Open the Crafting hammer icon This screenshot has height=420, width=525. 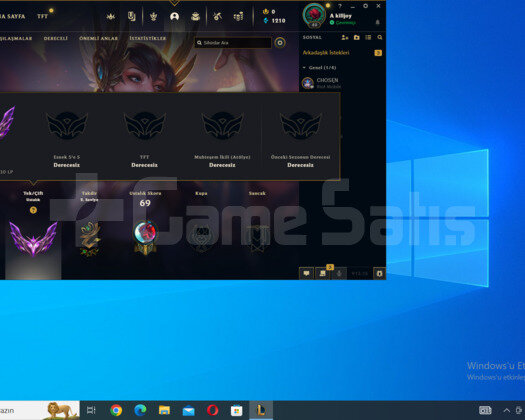[217, 16]
